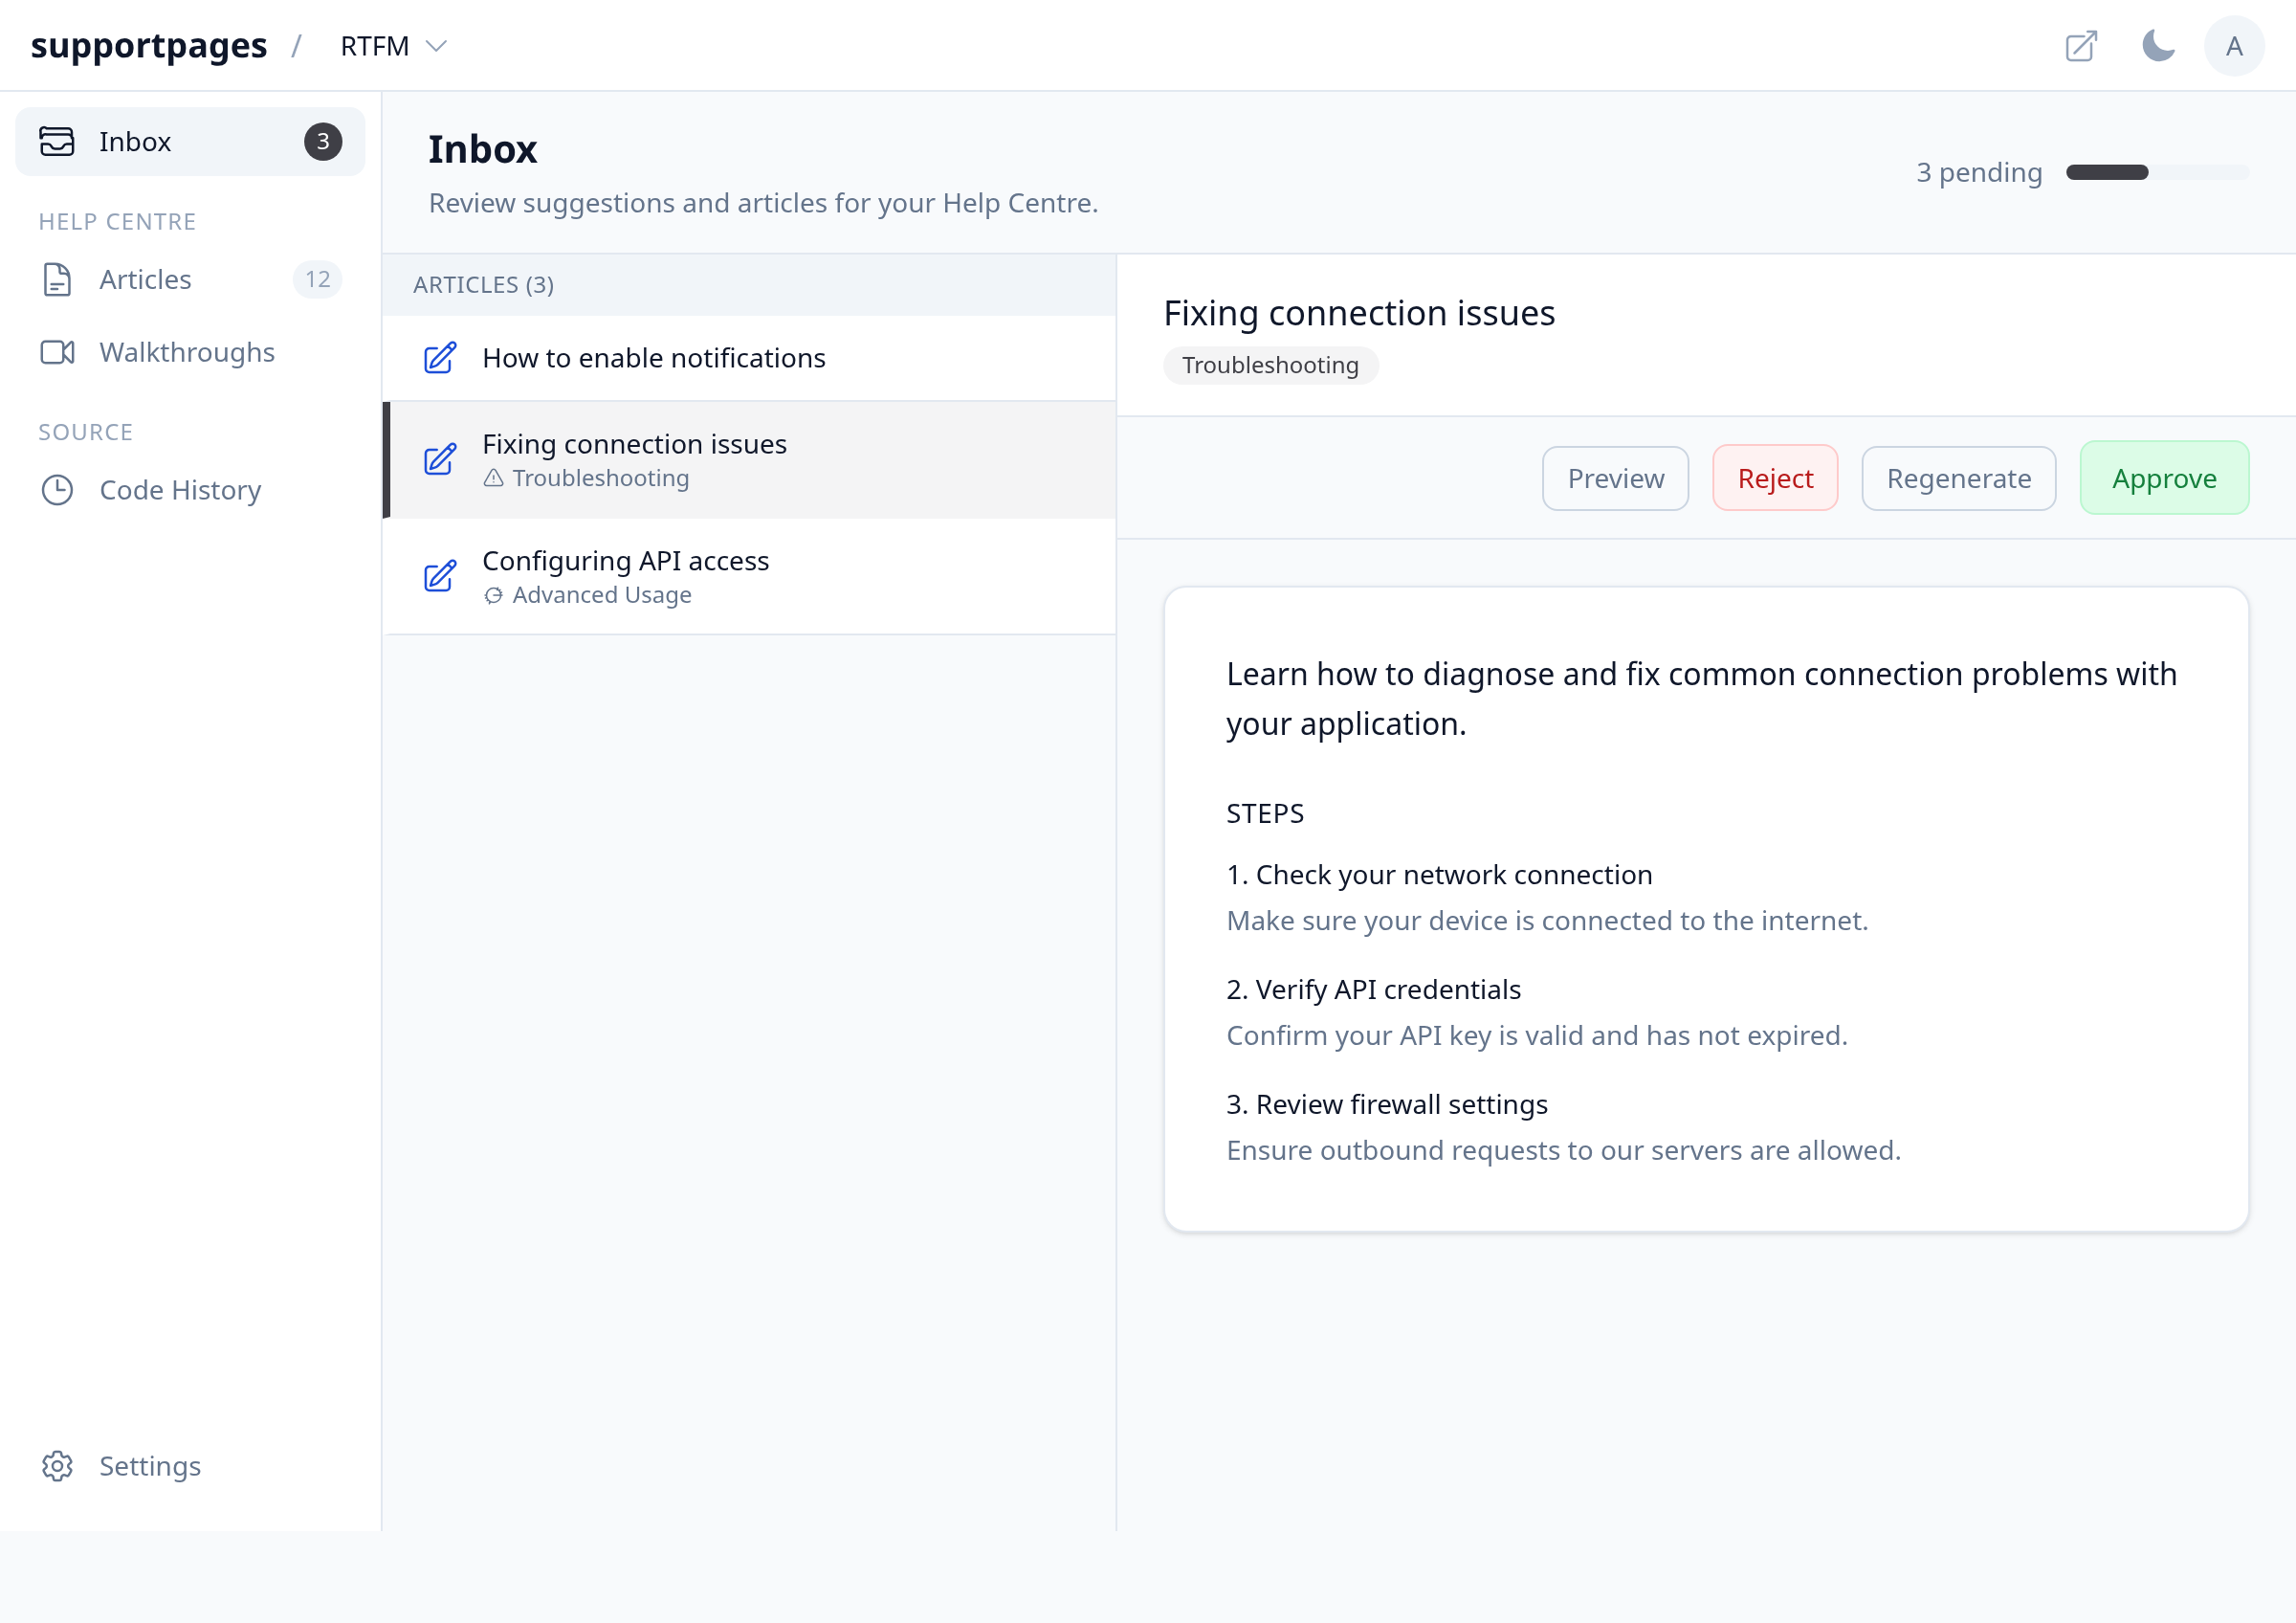The image size is (2296, 1623).
Task: Click the ARTICLES (3) list header
Action: pyautogui.click(x=749, y=285)
